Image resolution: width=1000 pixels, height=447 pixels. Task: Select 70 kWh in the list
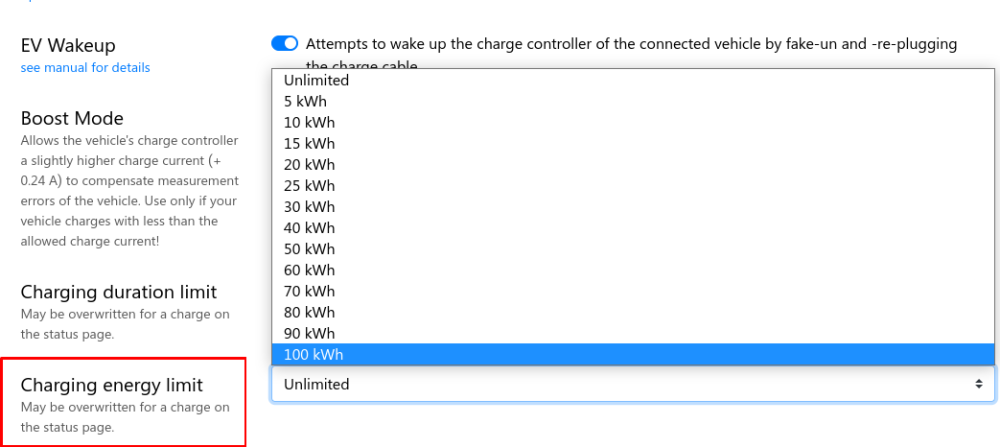(x=309, y=291)
